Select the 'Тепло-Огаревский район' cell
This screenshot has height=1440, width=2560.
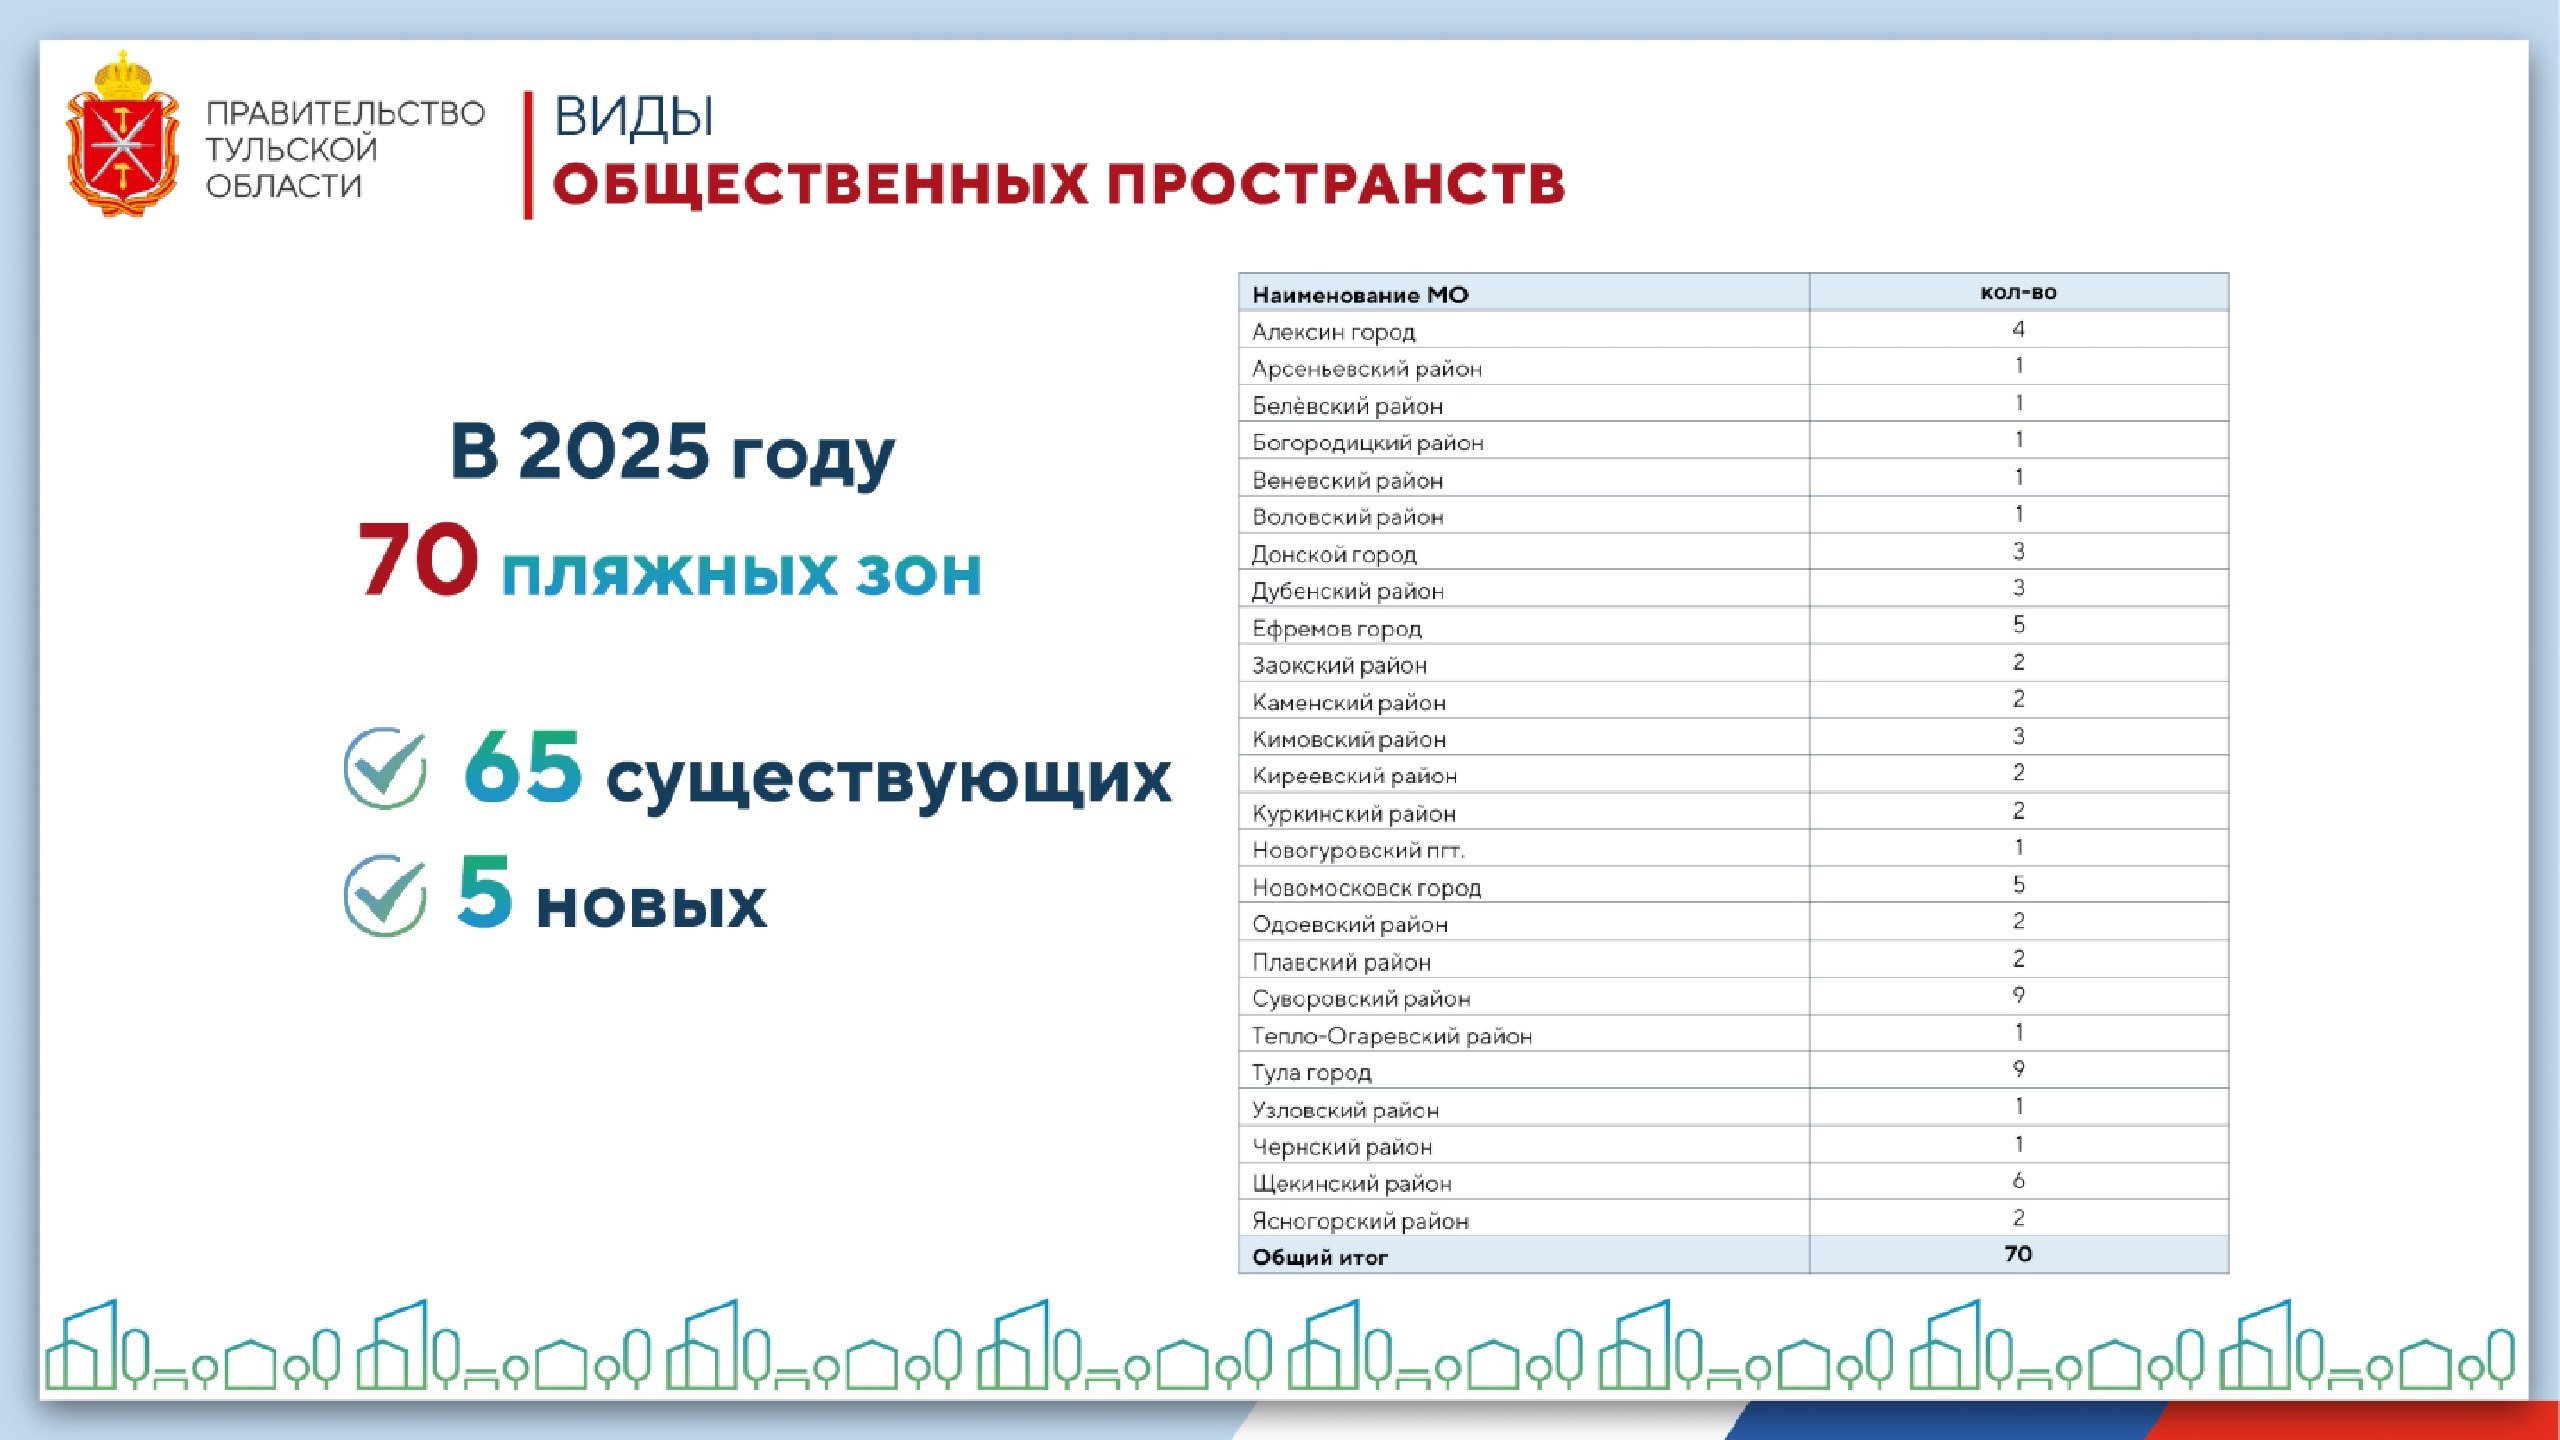coord(1524,1034)
